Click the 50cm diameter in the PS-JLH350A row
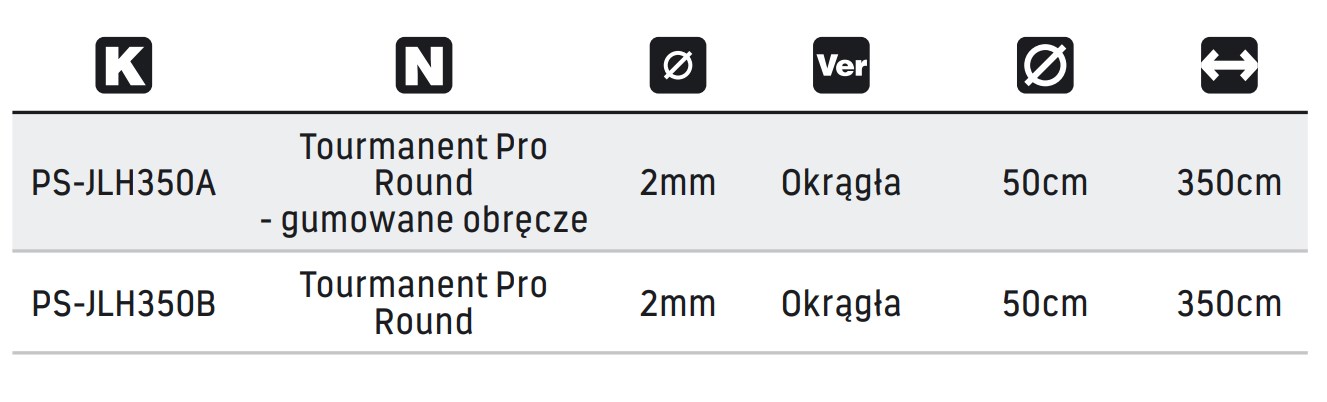Image resolution: width=1327 pixels, height=402 pixels. (1045, 184)
